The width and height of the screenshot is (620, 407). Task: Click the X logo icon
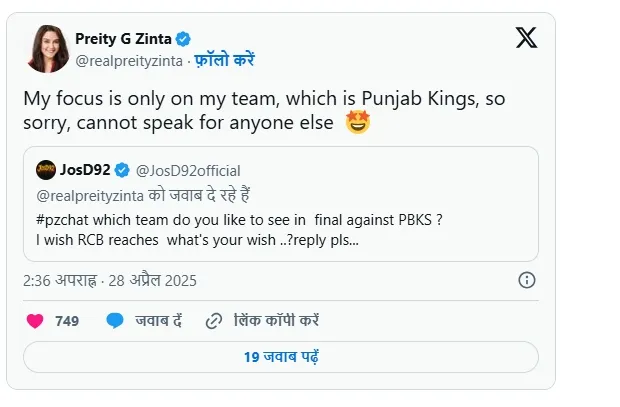(x=526, y=38)
